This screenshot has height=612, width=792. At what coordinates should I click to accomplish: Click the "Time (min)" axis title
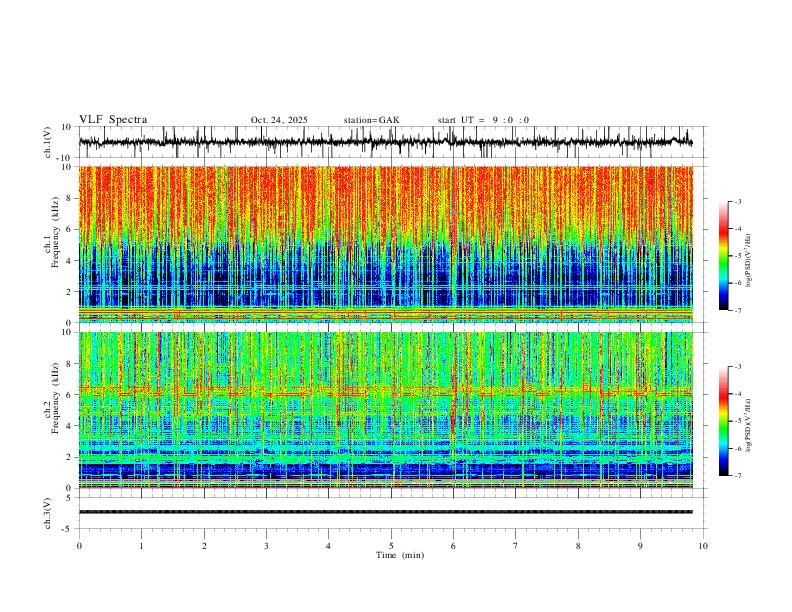400,555
